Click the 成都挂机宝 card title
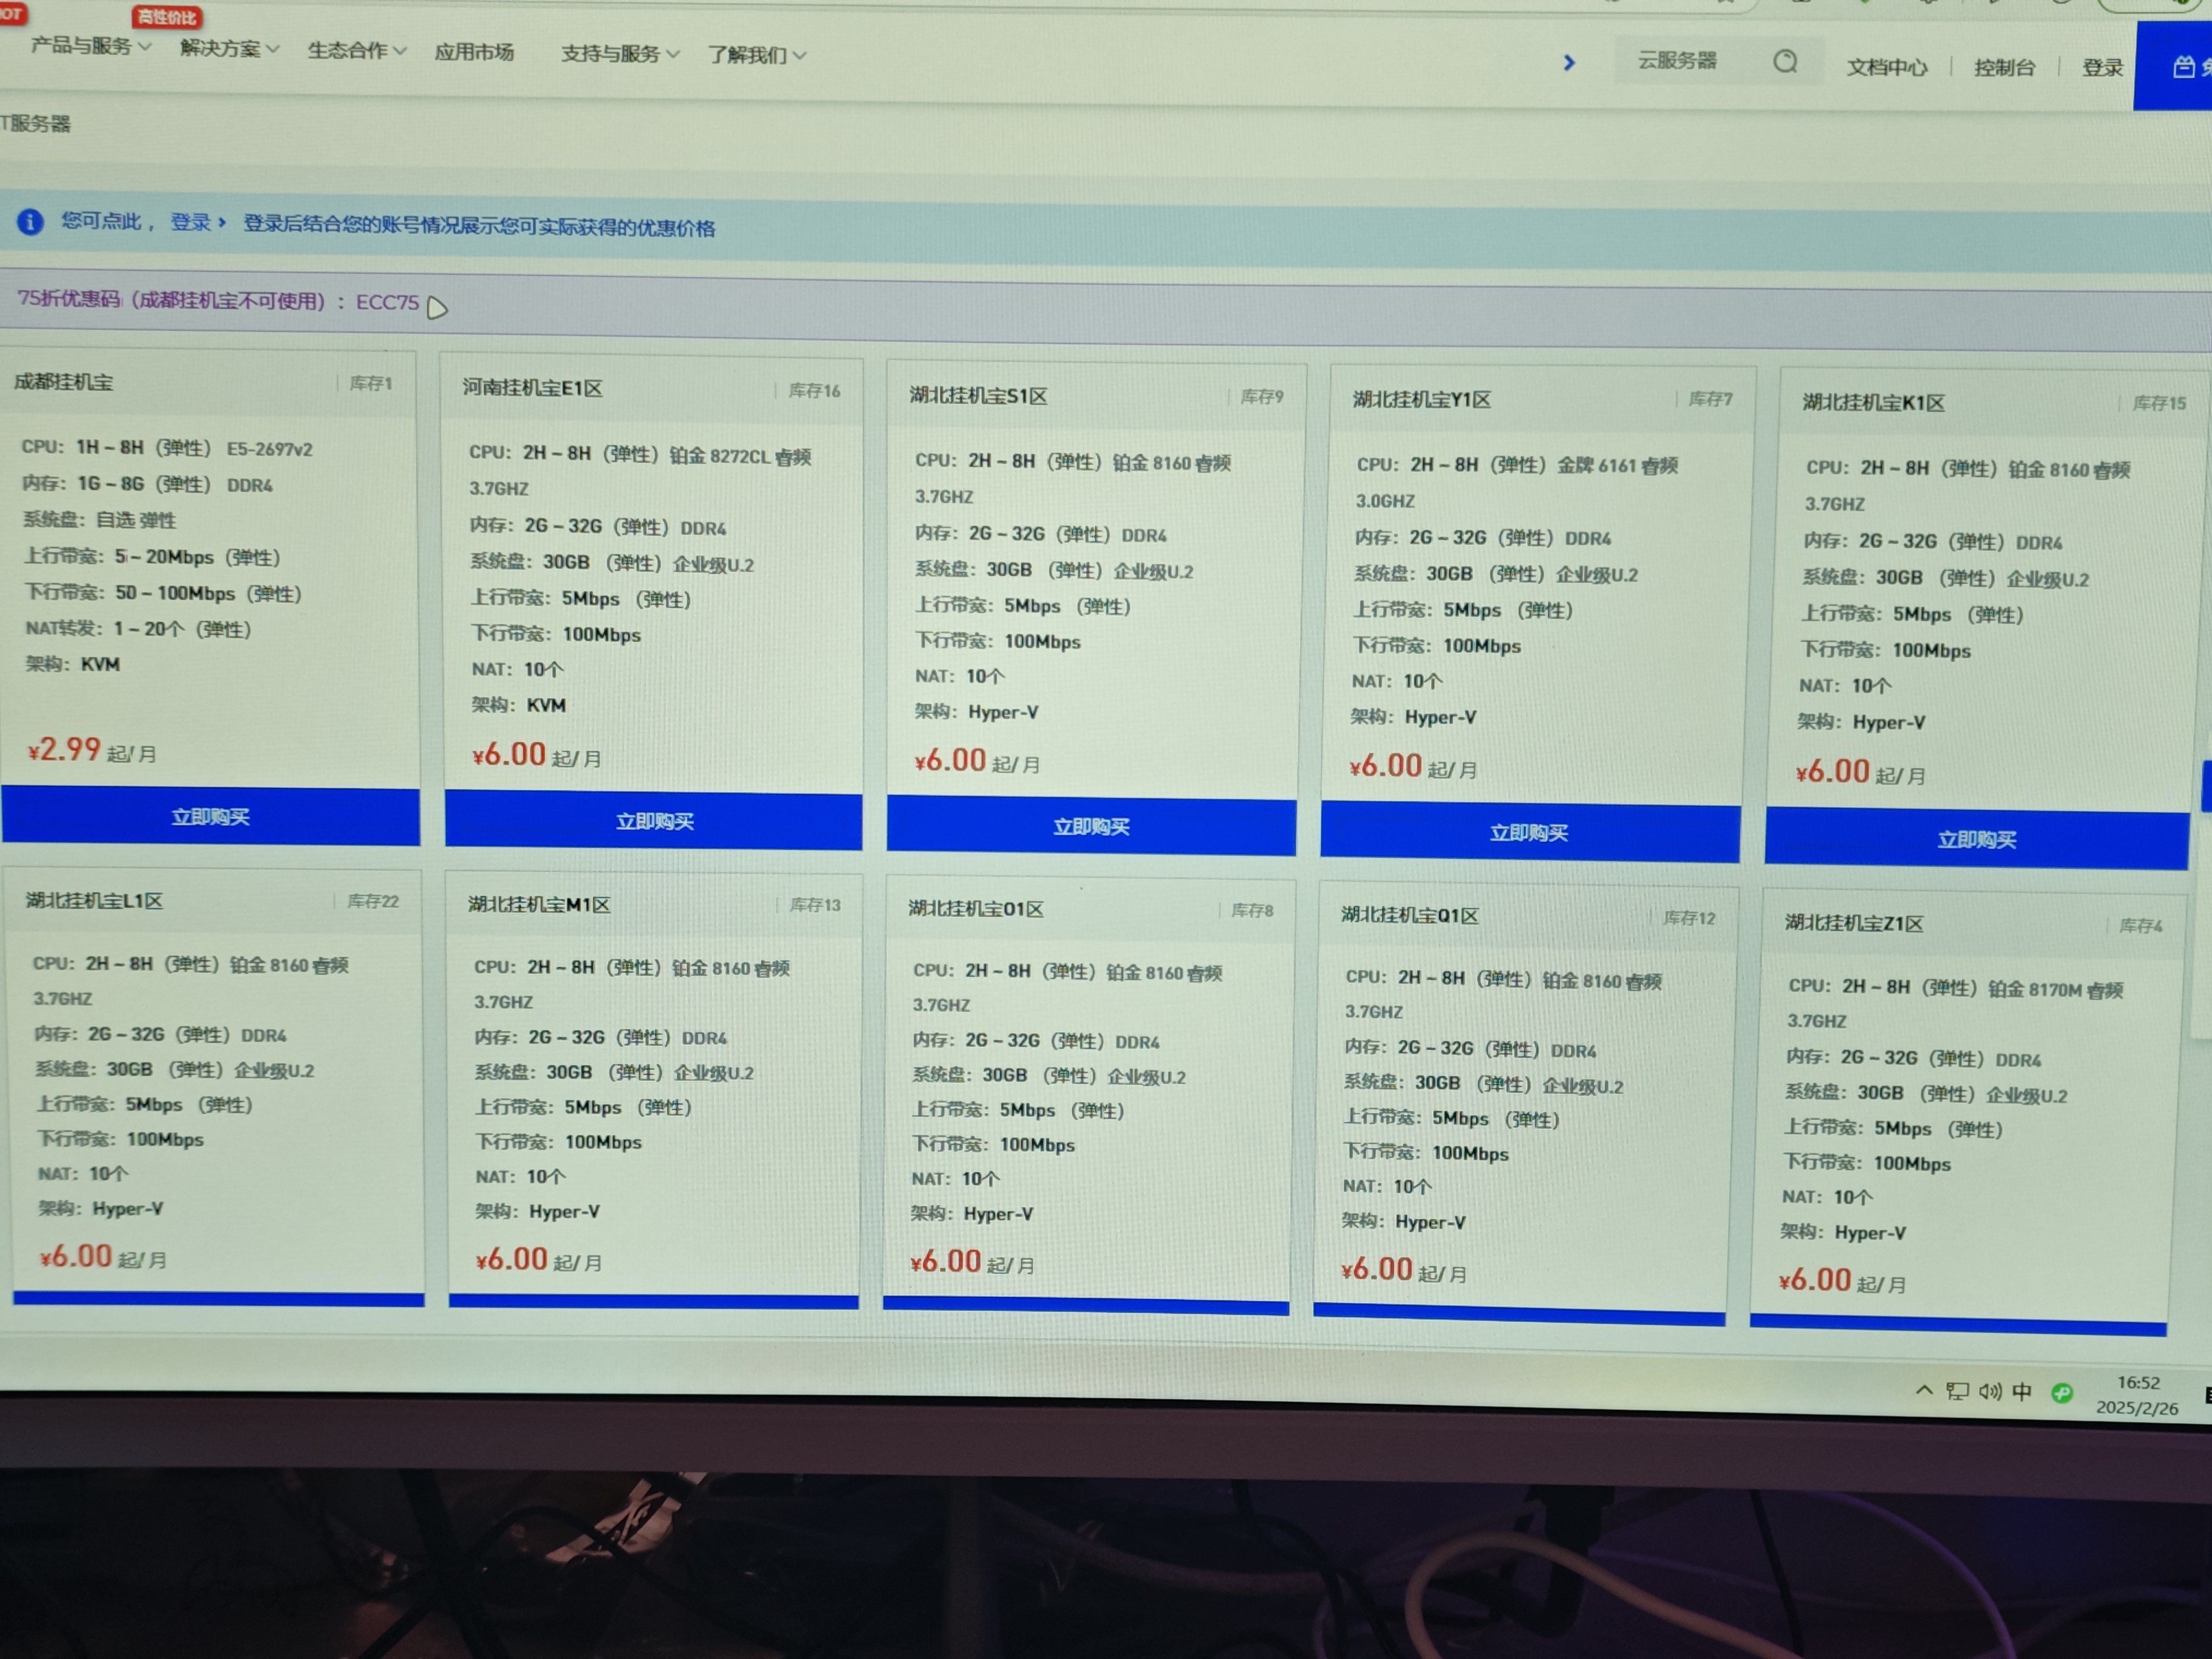 coord(64,382)
